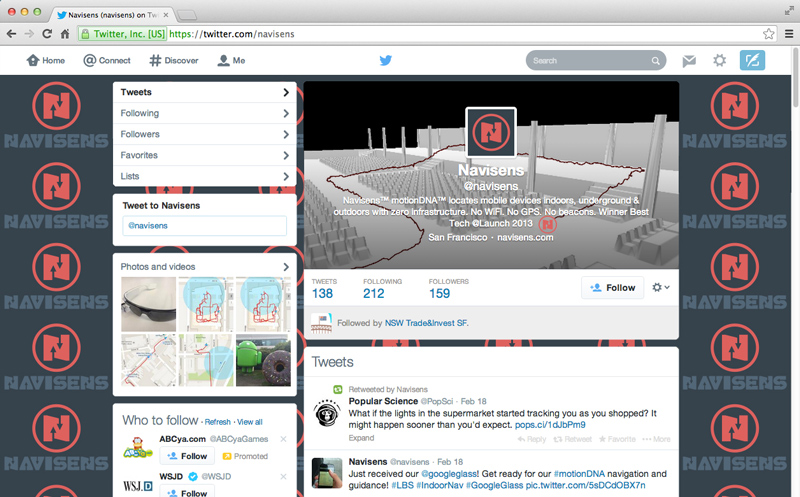Follow ABCya.com
The image size is (800, 497).
point(187,456)
